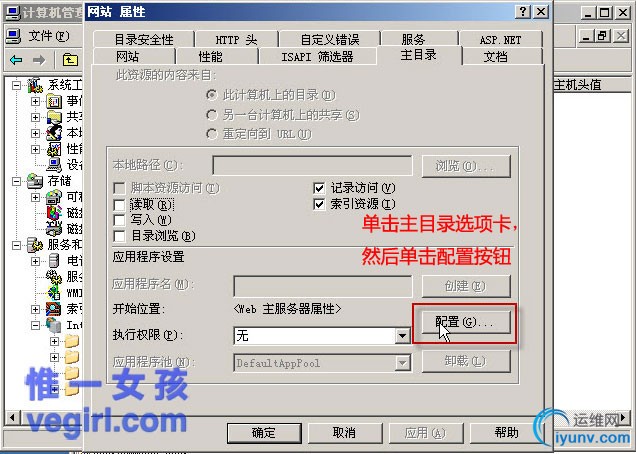Click the dialog's question mark help icon
This screenshot has width=636, height=454.
[x=523, y=11]
